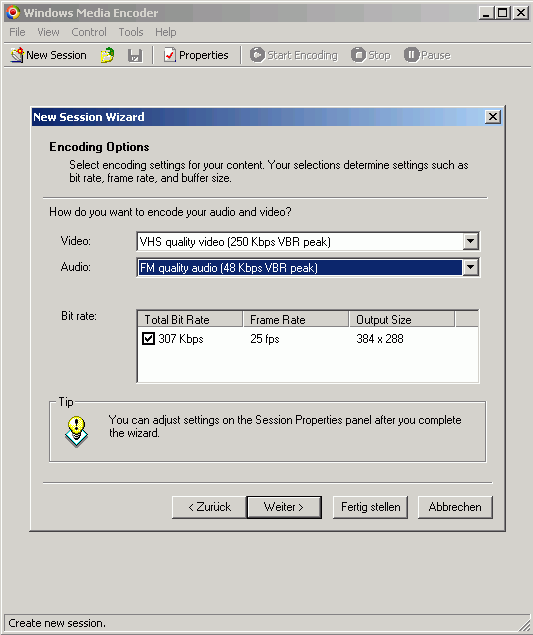Click the Windows Media Encoder title bar logo
533x635 pixels.
click(13, 13)
